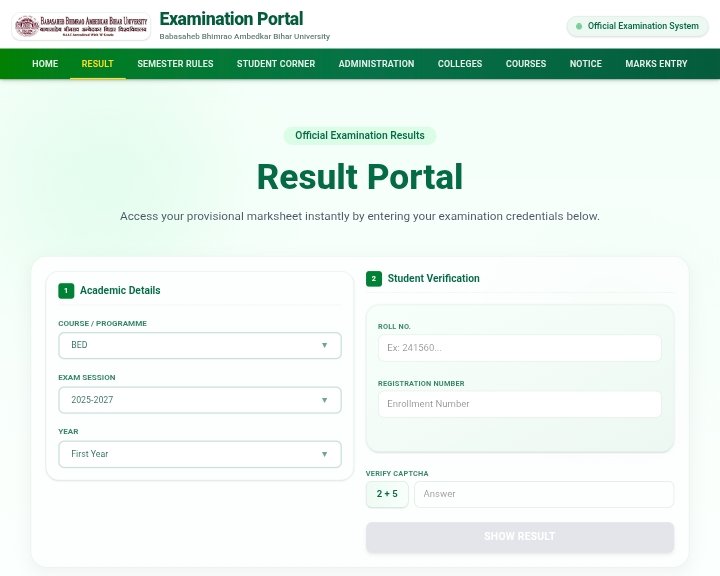Click the Official Examination Results pill label

[x=360, y=136]
